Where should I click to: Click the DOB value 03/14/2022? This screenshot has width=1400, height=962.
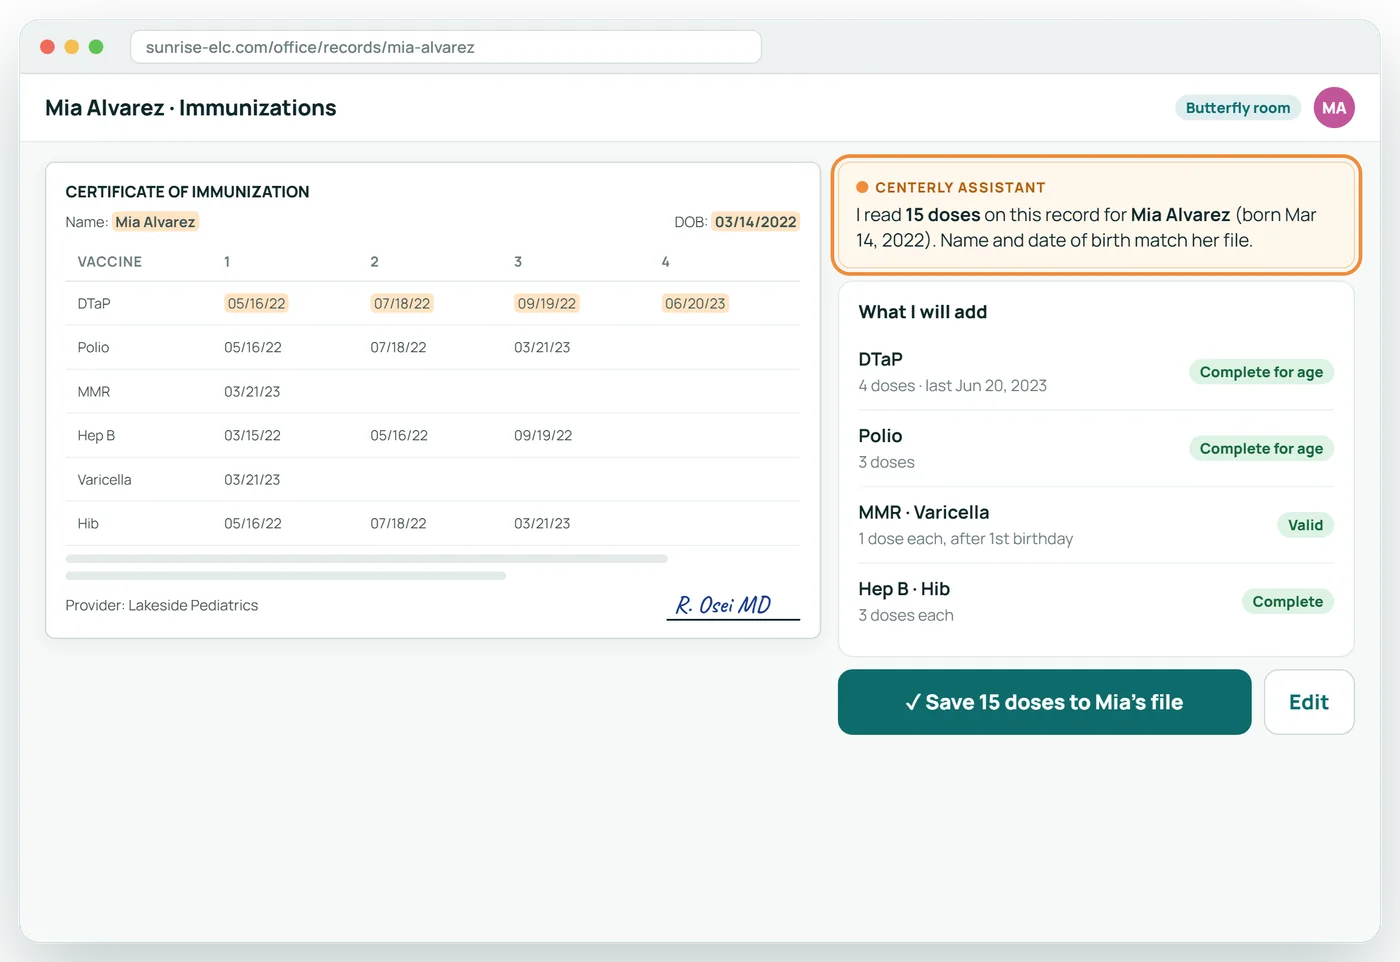pyautogui.click(x=755, y=222)
